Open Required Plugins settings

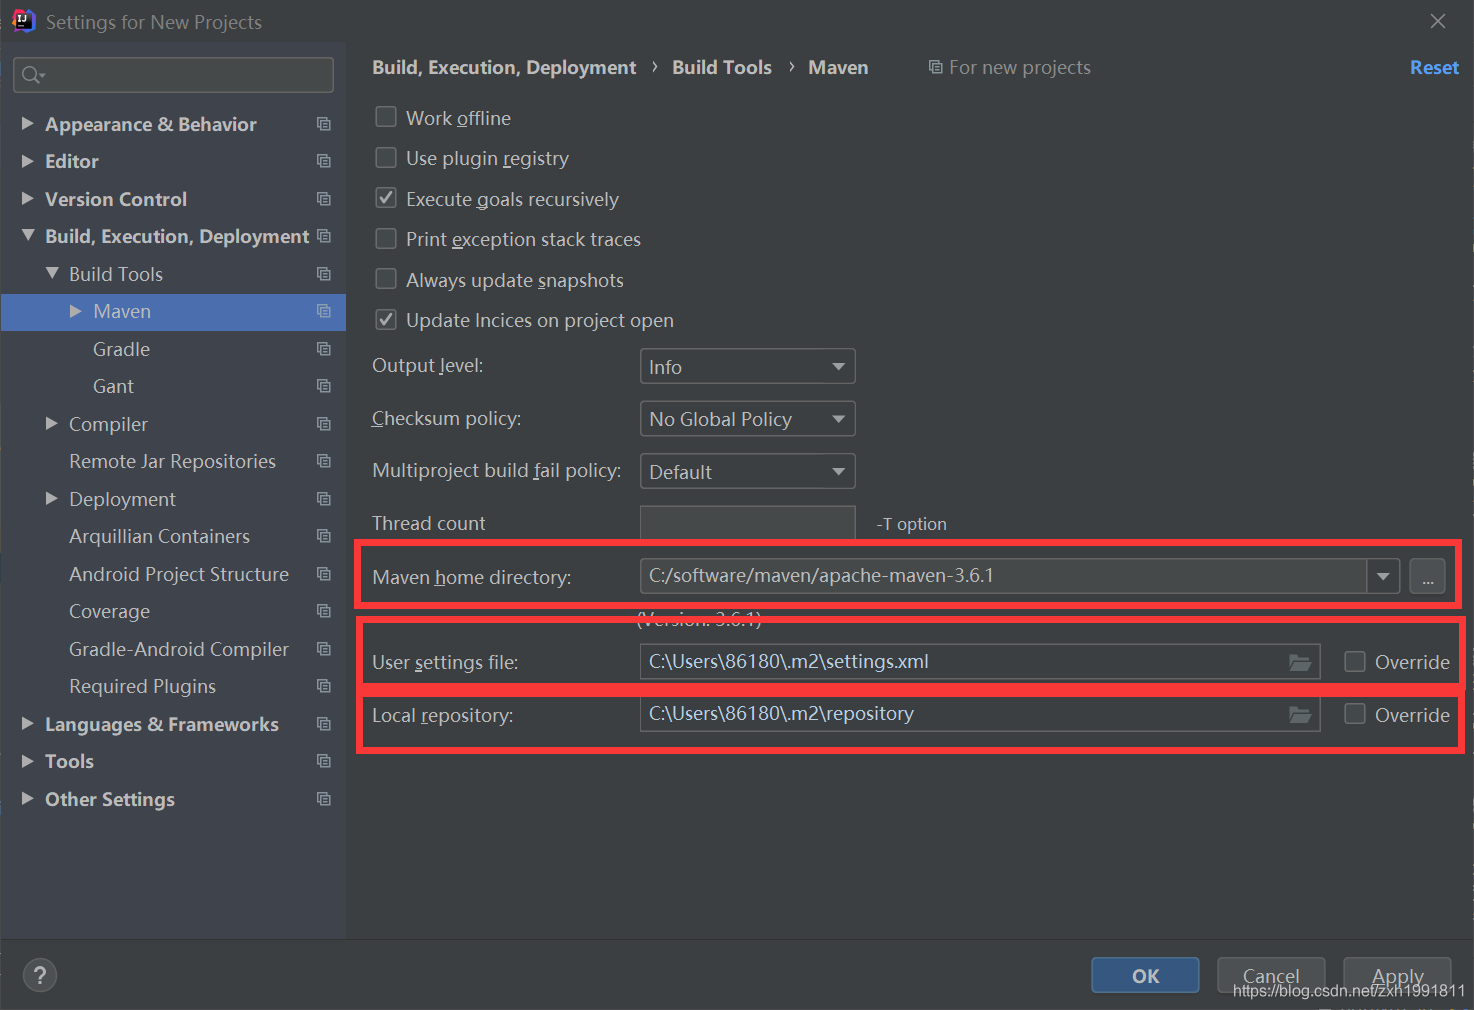(142, 686)
